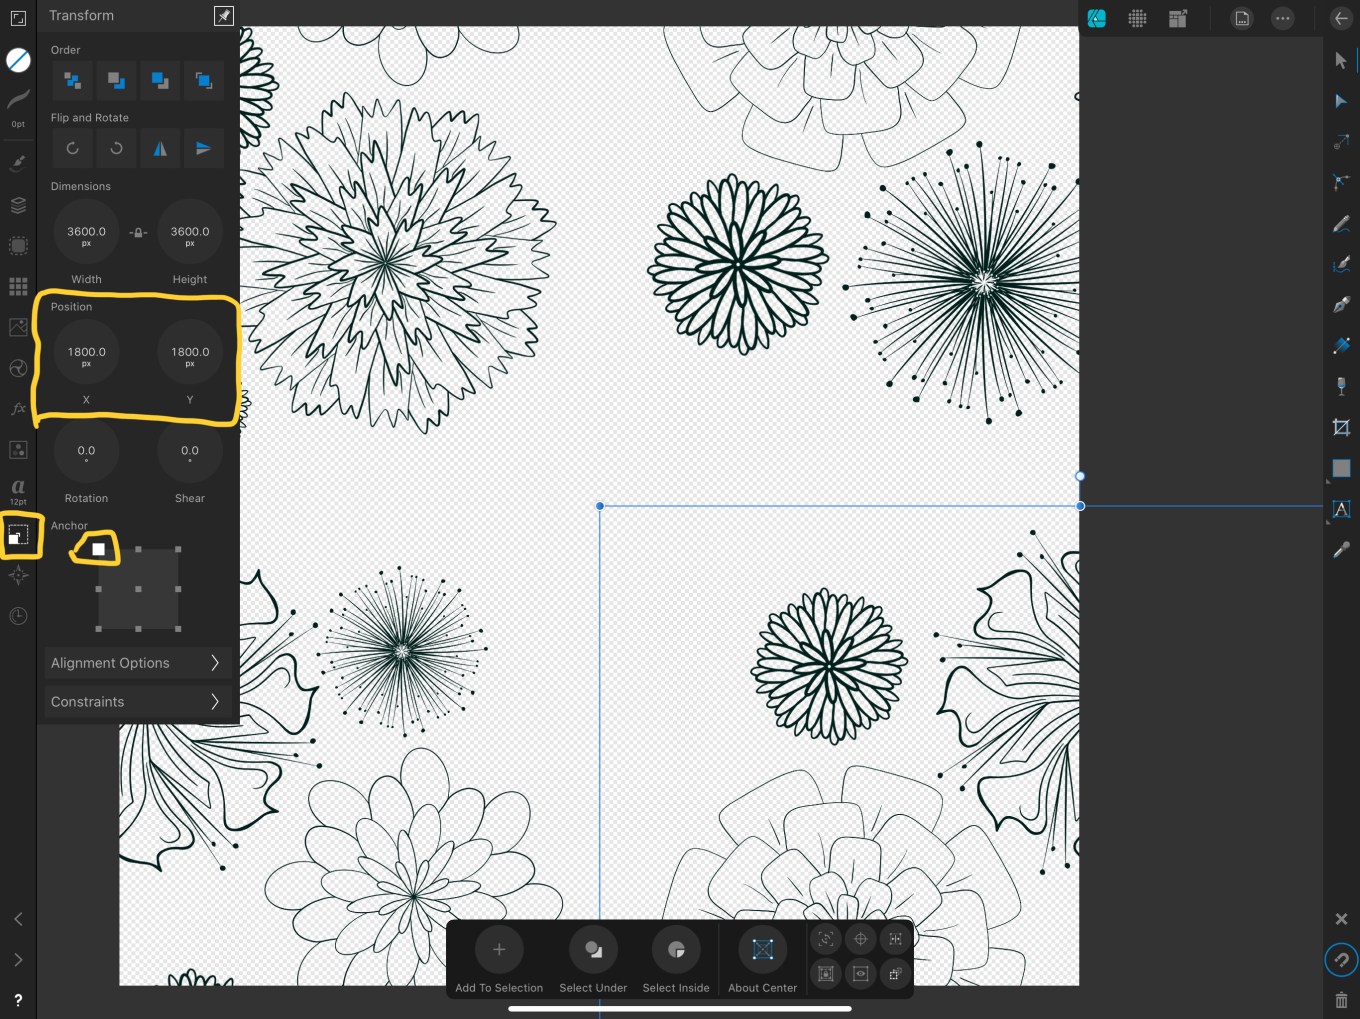
Task: Open the Layers studio panel
Action: click(18, 205)
